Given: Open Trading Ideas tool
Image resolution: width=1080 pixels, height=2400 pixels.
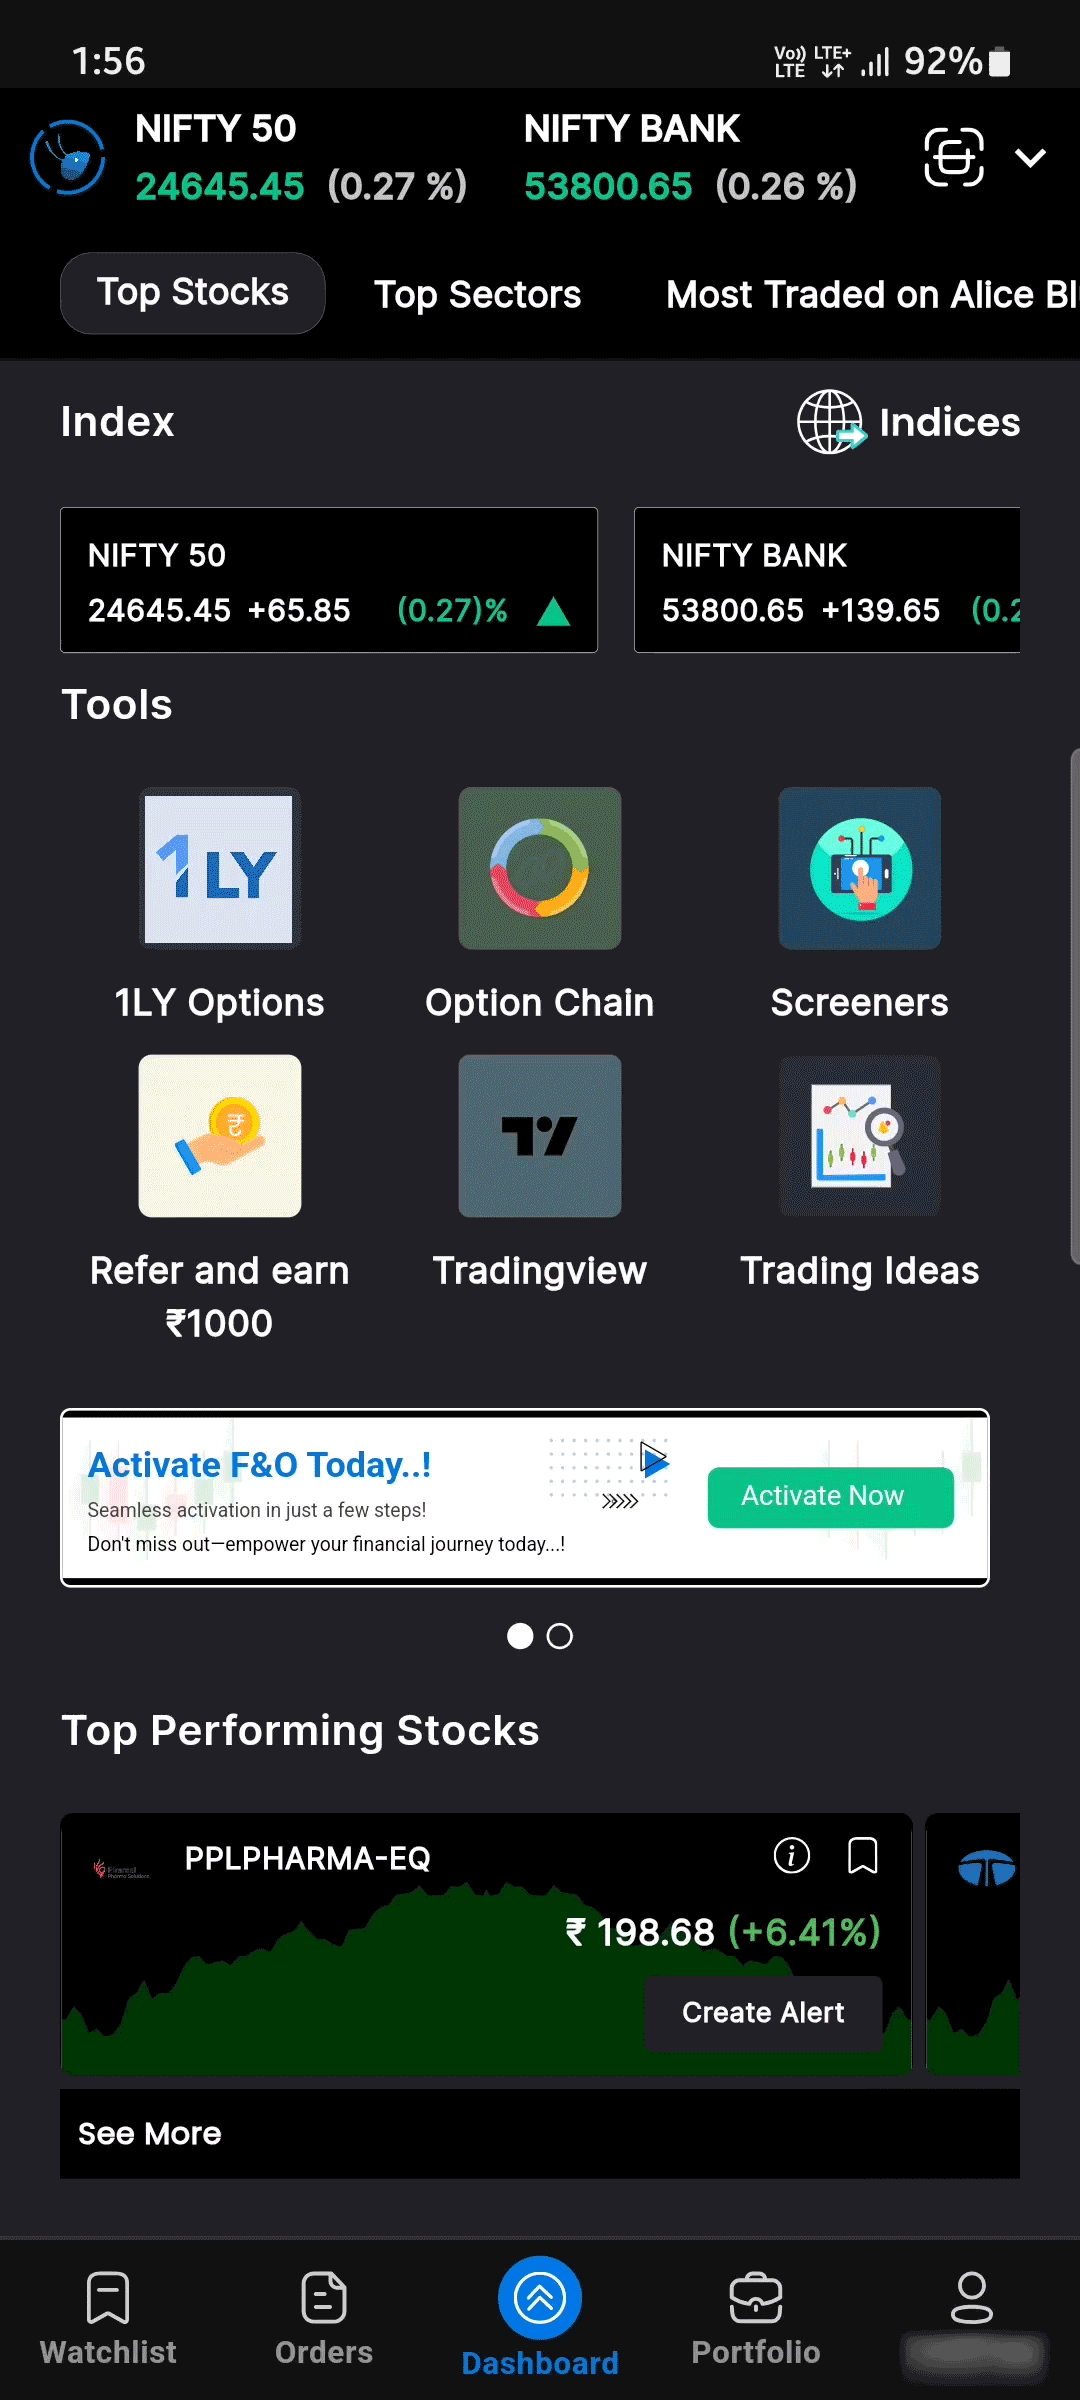Looking at the screenshot, I should (860, 1136).
